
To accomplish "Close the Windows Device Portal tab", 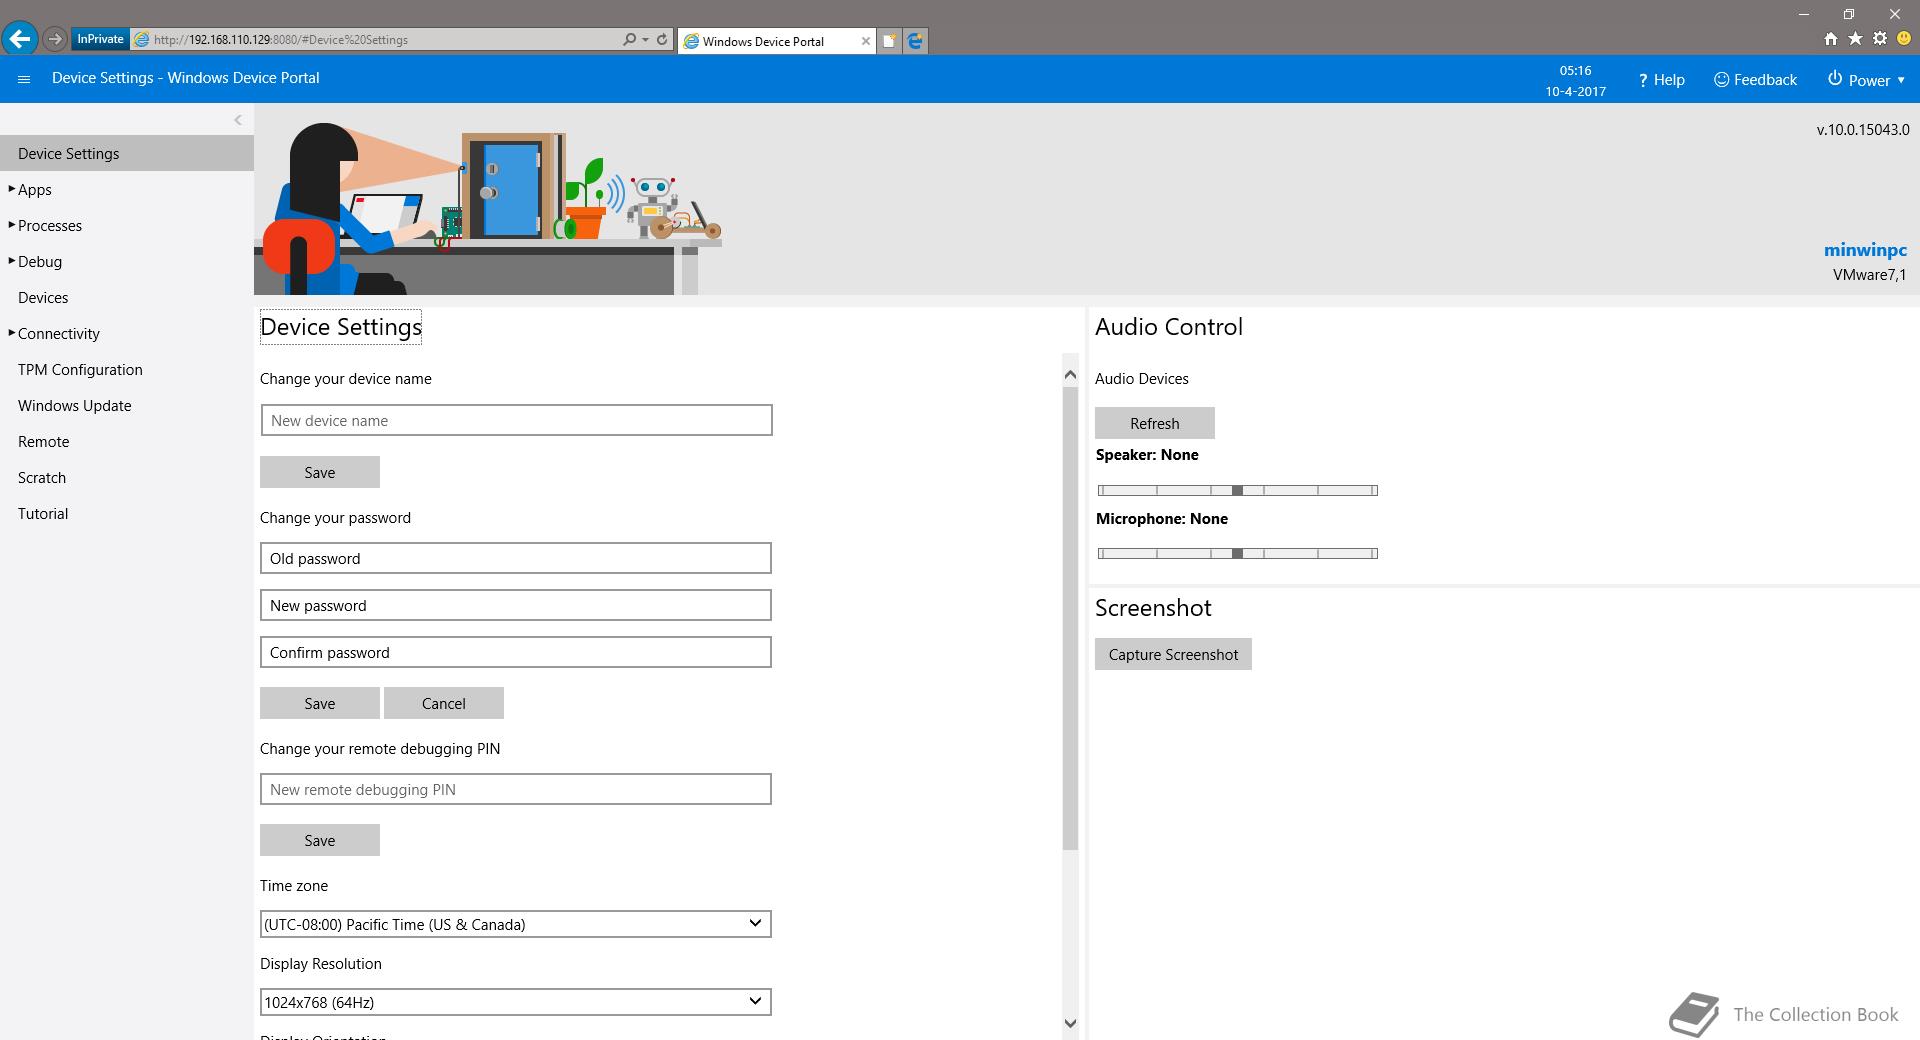I will [x=866, y=41].
